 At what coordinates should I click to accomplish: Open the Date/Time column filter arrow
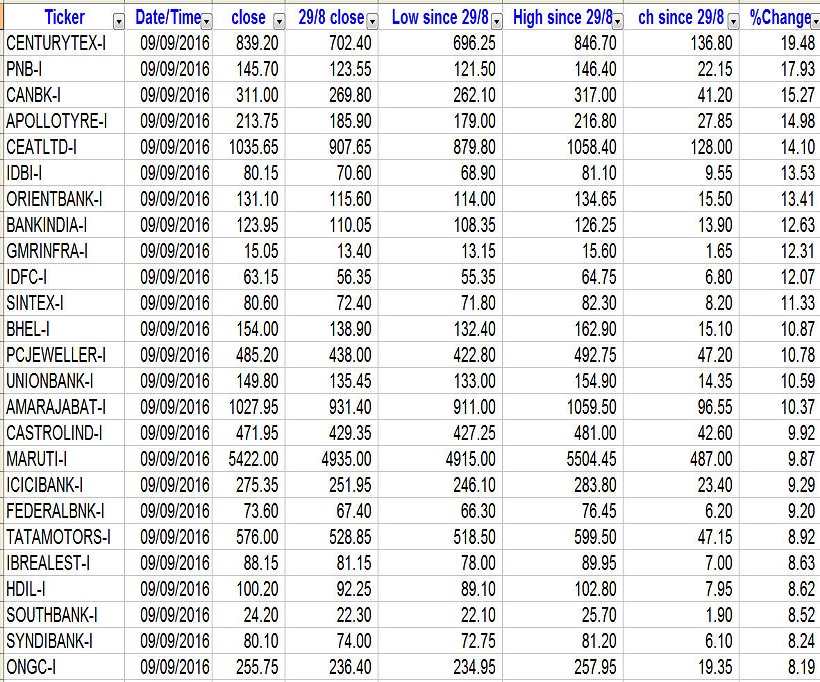[x=207, y=20]
